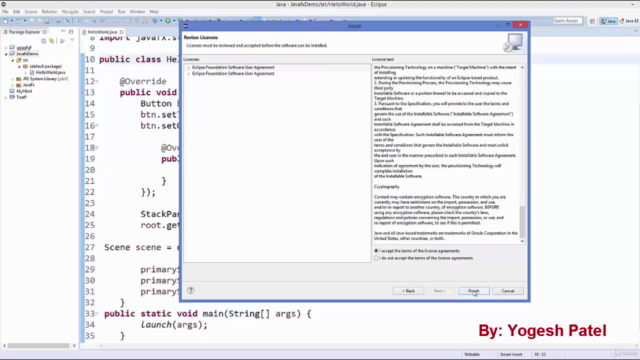
Task: Switch to the Java EE perspective
Action: (x=630, y=21)
